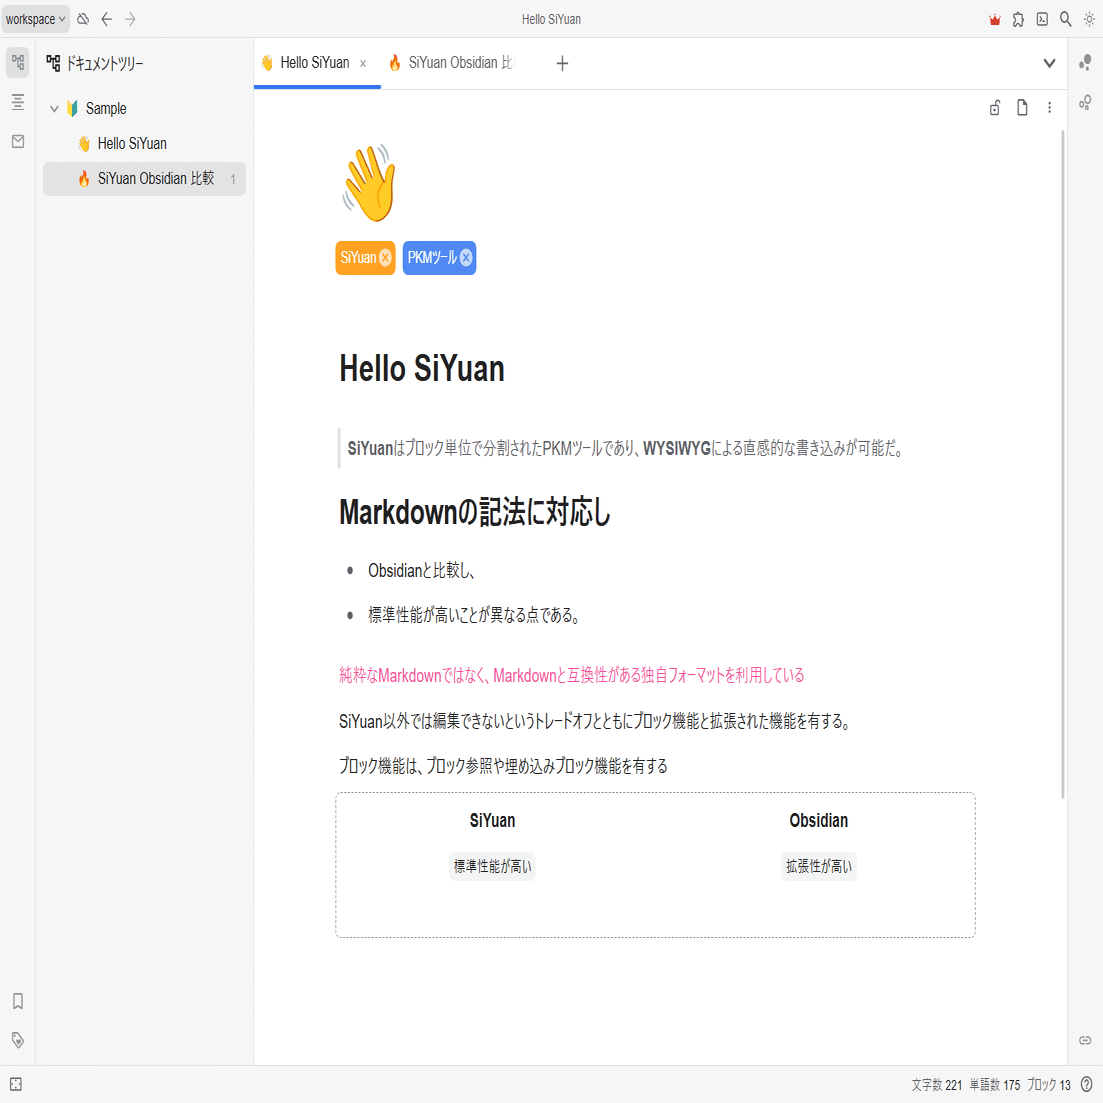Open the editor more options menu
The image size is (1103, 1103).
(1049, 108)
